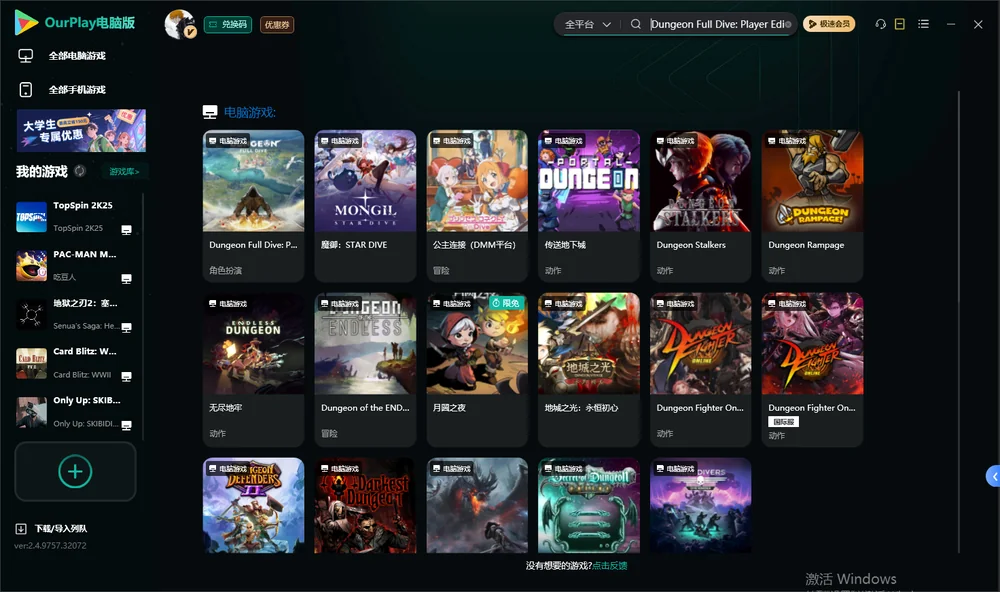The height and width of the screenshot is (592, 1000).
Task: Click the 优惠券 coupon button
Action: click(277, 25)
